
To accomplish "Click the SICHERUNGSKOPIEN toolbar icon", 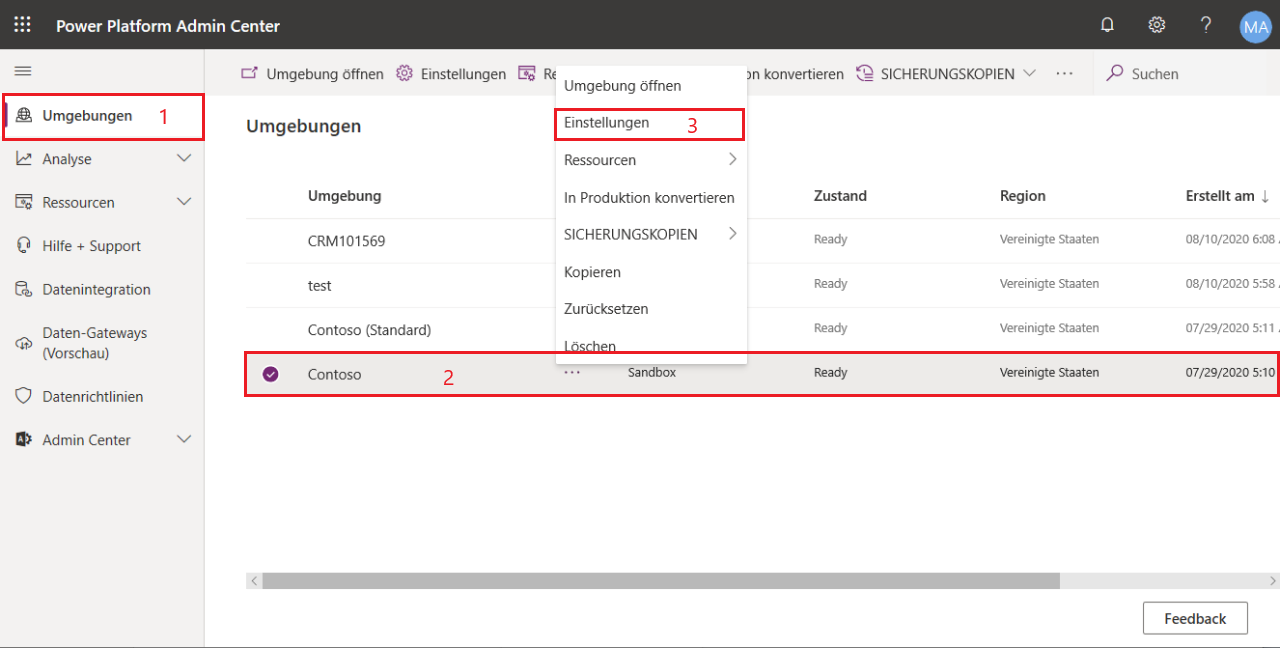I will pos(864,74).
